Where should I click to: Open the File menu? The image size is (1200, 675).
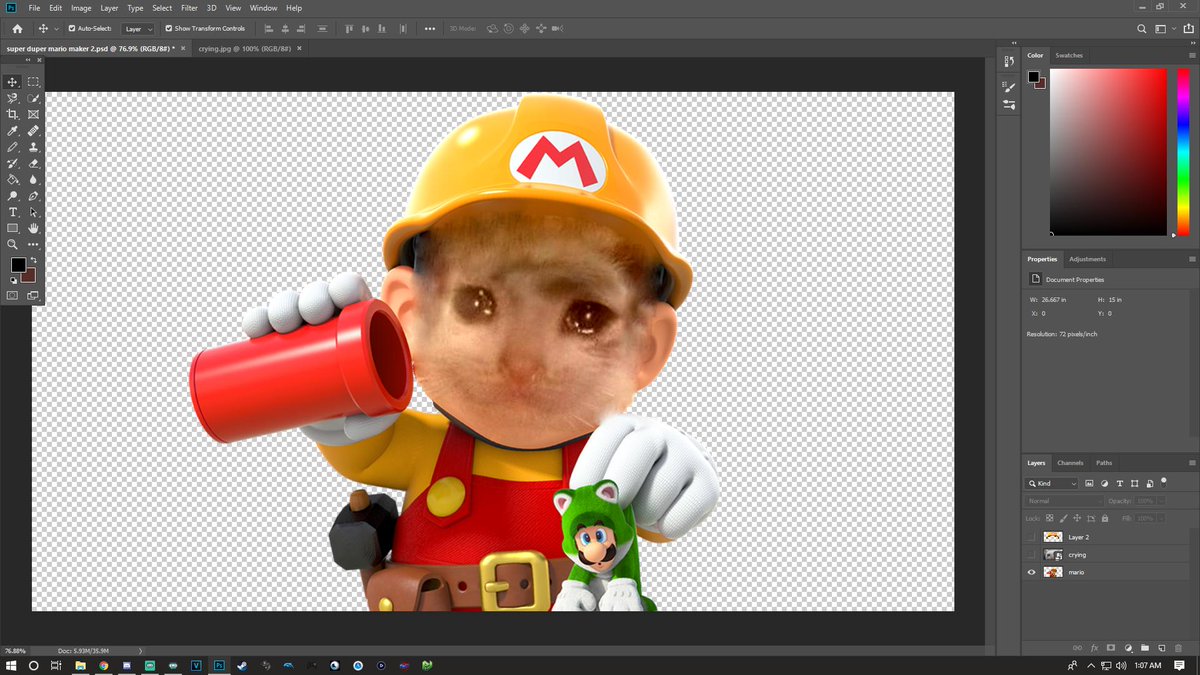coord(35,8)
